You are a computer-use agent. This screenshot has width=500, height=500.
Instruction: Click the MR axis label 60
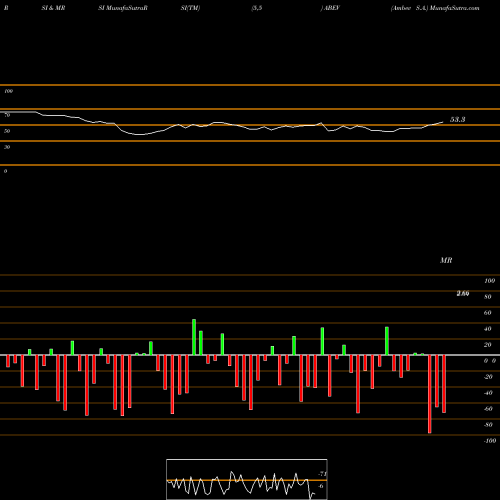(x=487, y=313)
